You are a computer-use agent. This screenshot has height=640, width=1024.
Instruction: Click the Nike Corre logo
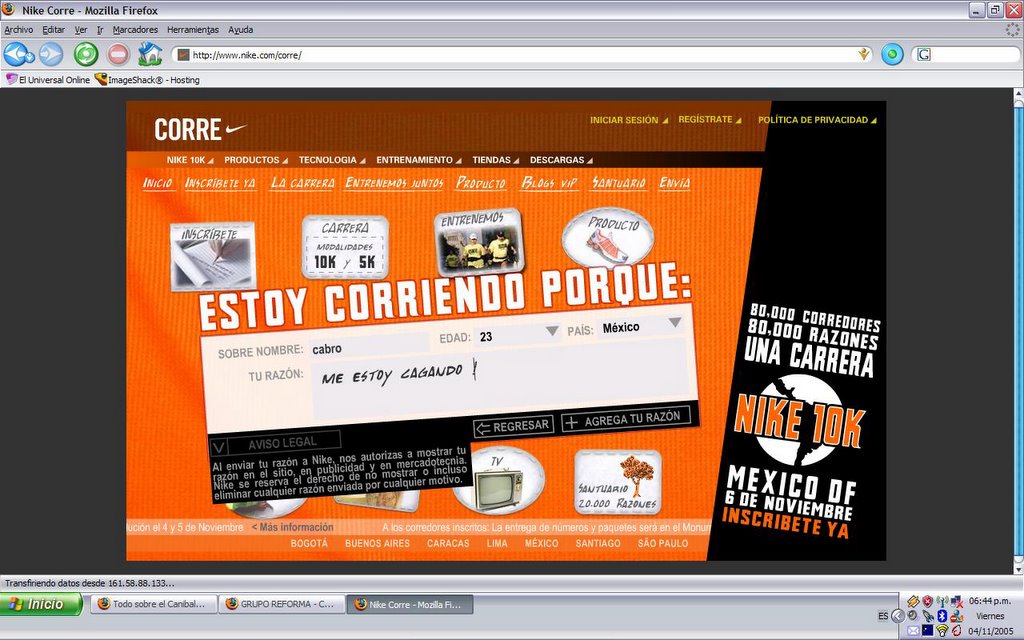click(200, 129)
